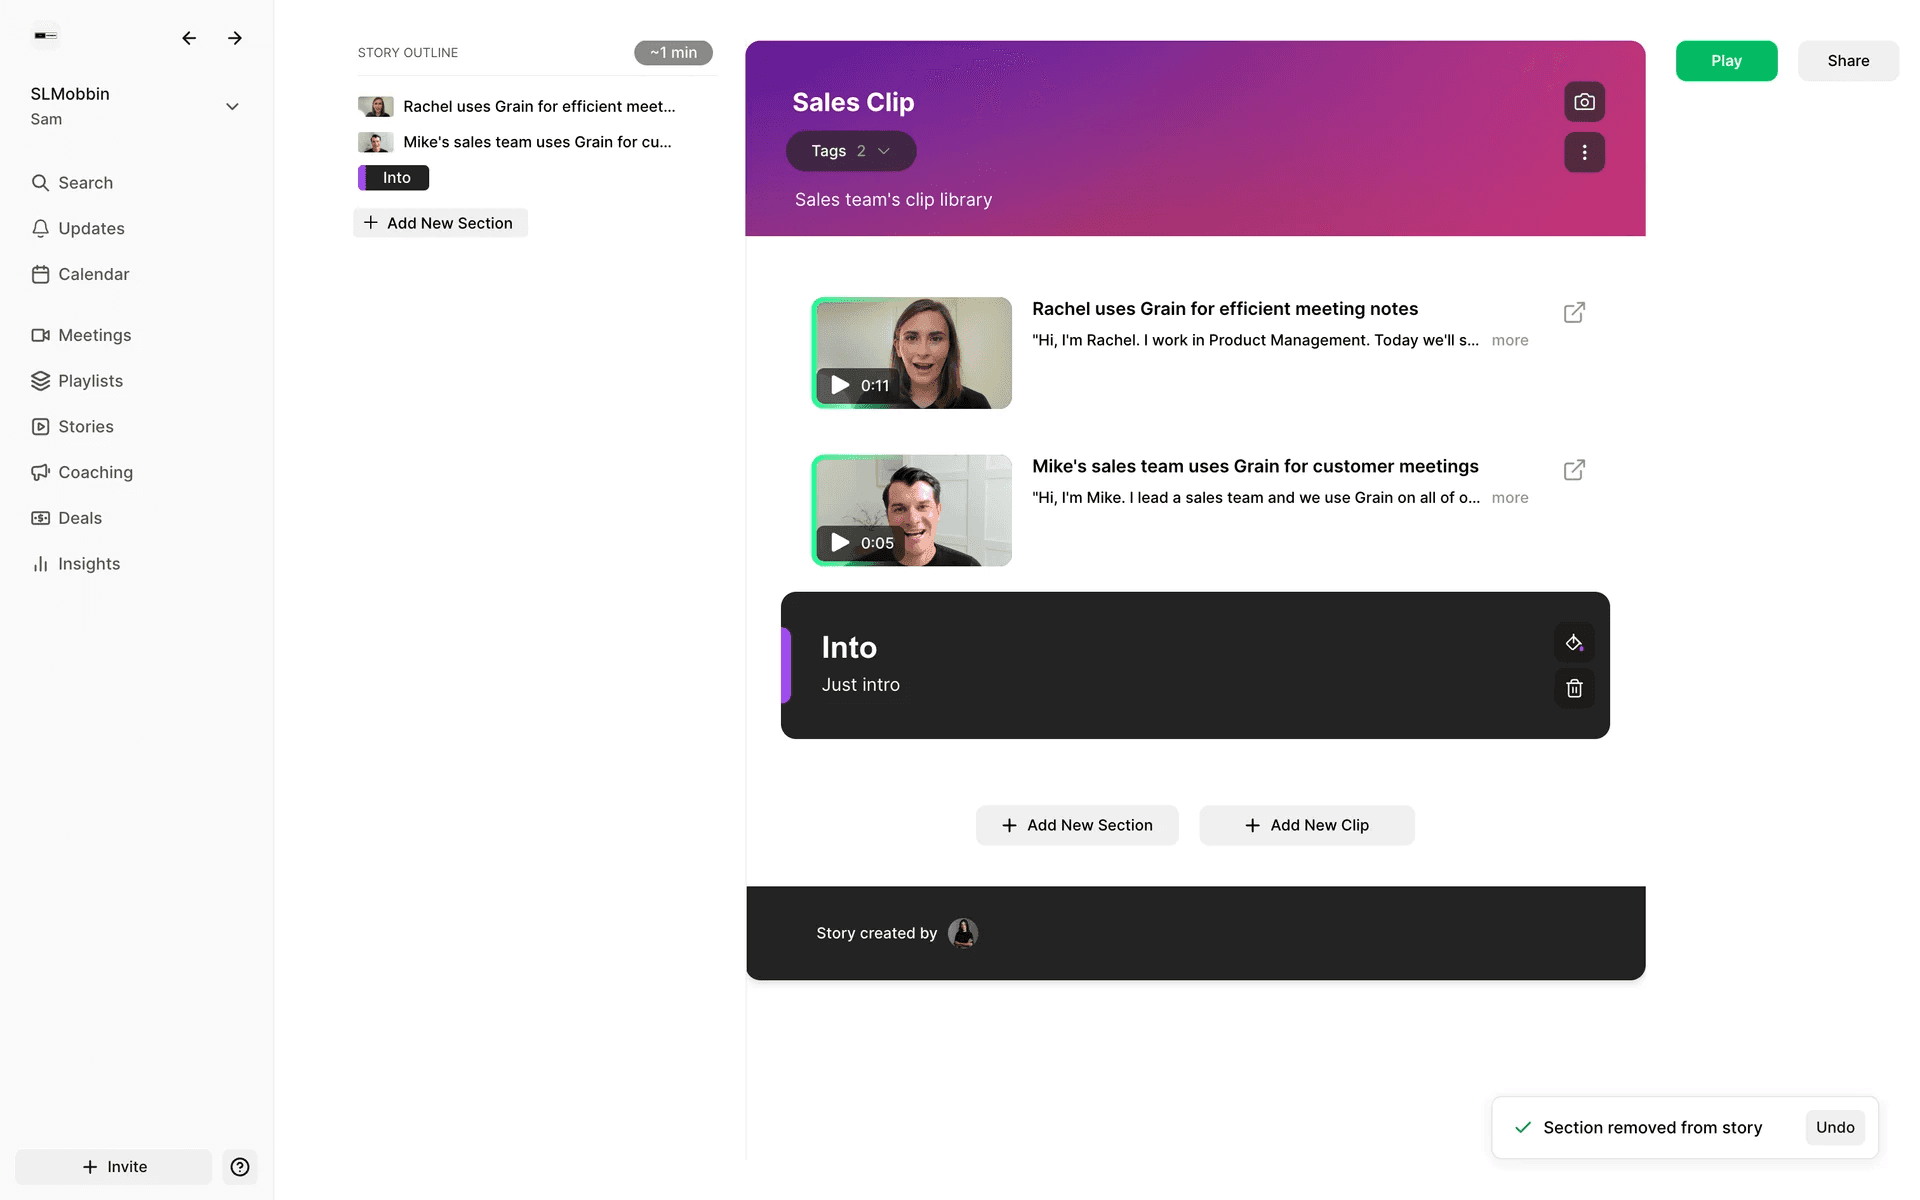1920x1200 pixels.
Task: Expand the SLMobbin workspace switcher
Action: pos(232,106)
